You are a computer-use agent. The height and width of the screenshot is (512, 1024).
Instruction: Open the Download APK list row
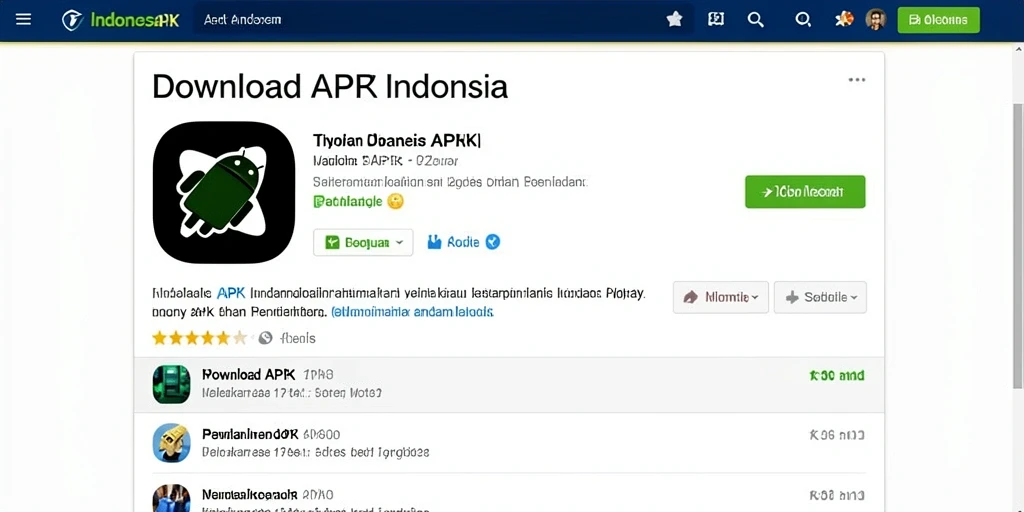point(509,385)
